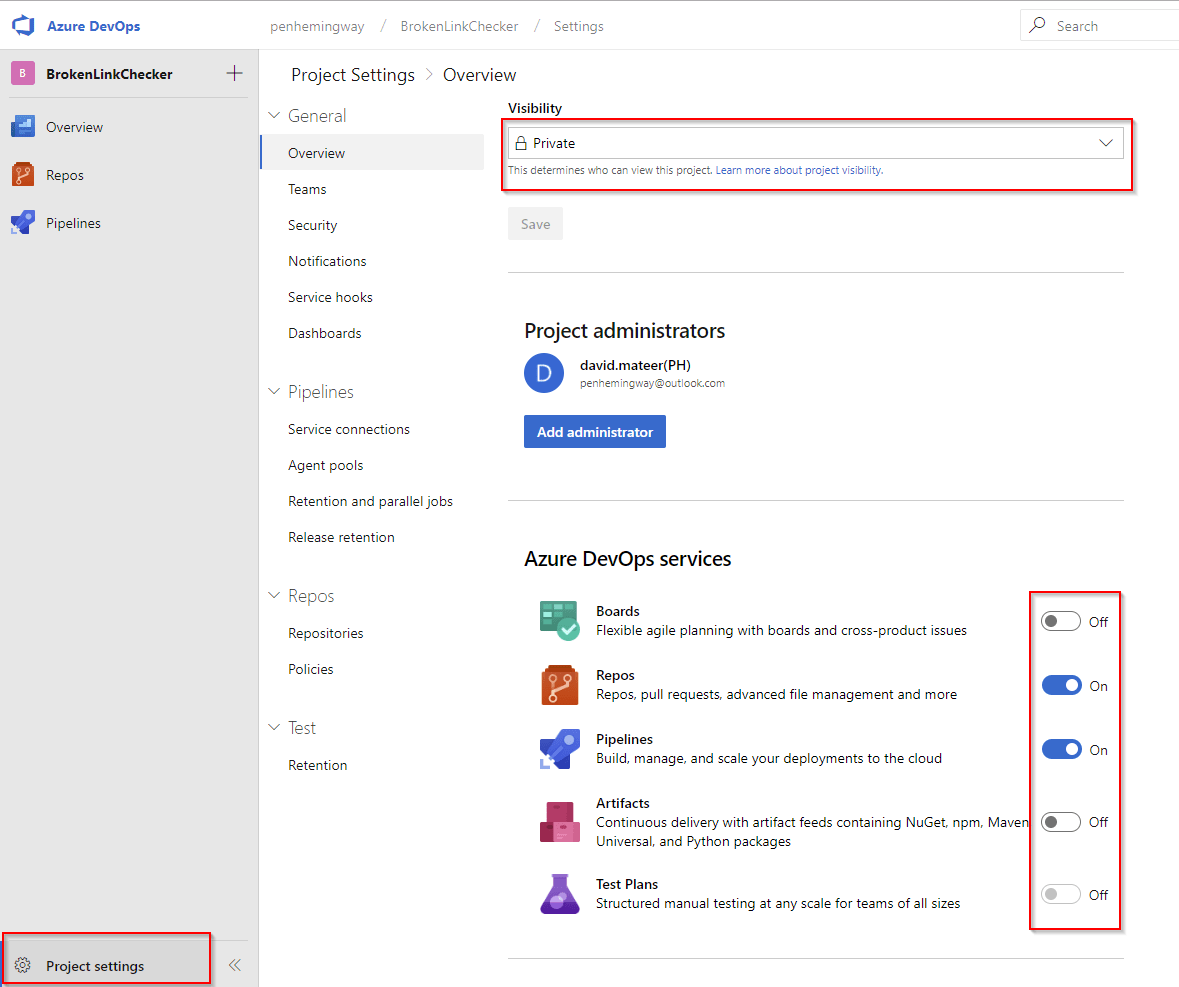Click penhemingway in breadcrumb
The width and height of the screenshot is (1179, 987).
click(x=317, y=26)
